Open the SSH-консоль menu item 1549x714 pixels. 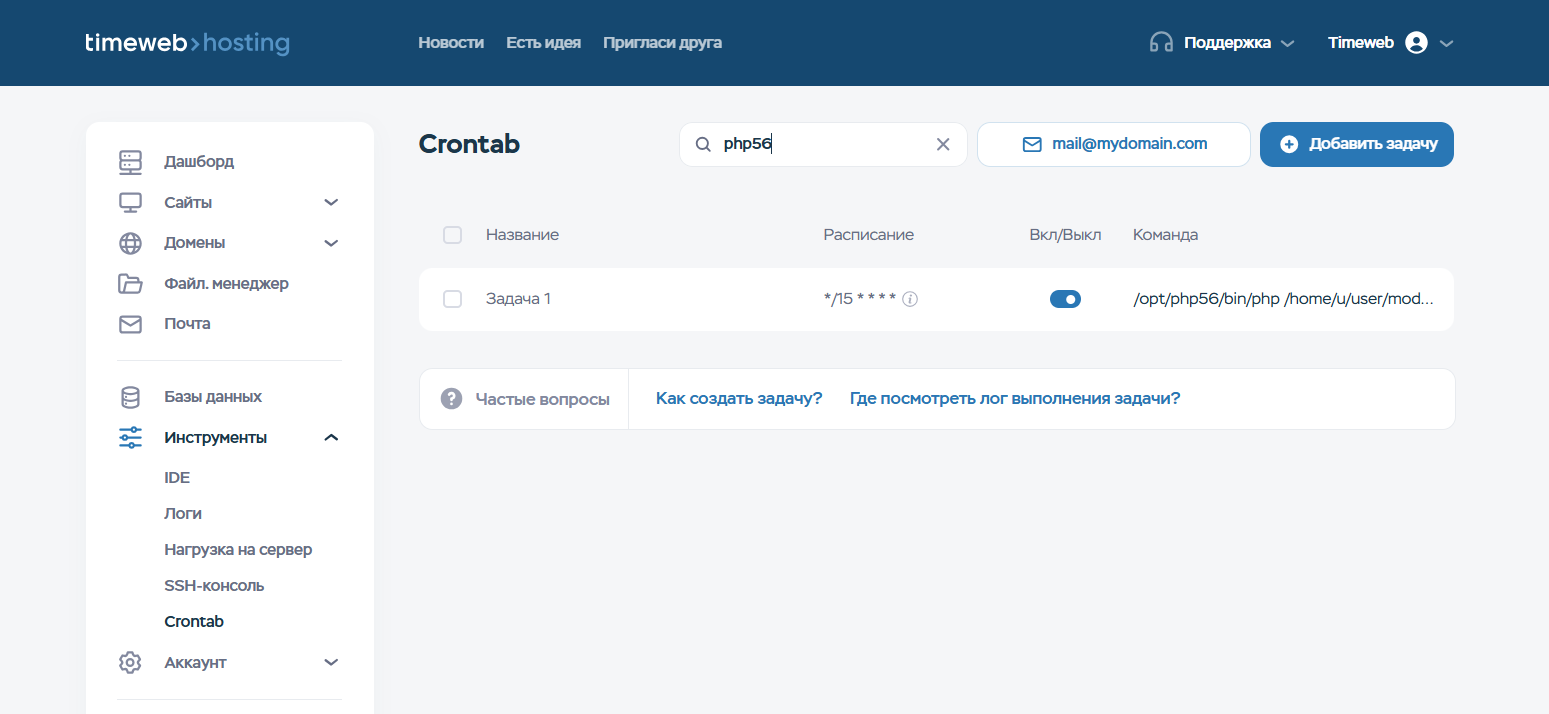click(214, 586)
